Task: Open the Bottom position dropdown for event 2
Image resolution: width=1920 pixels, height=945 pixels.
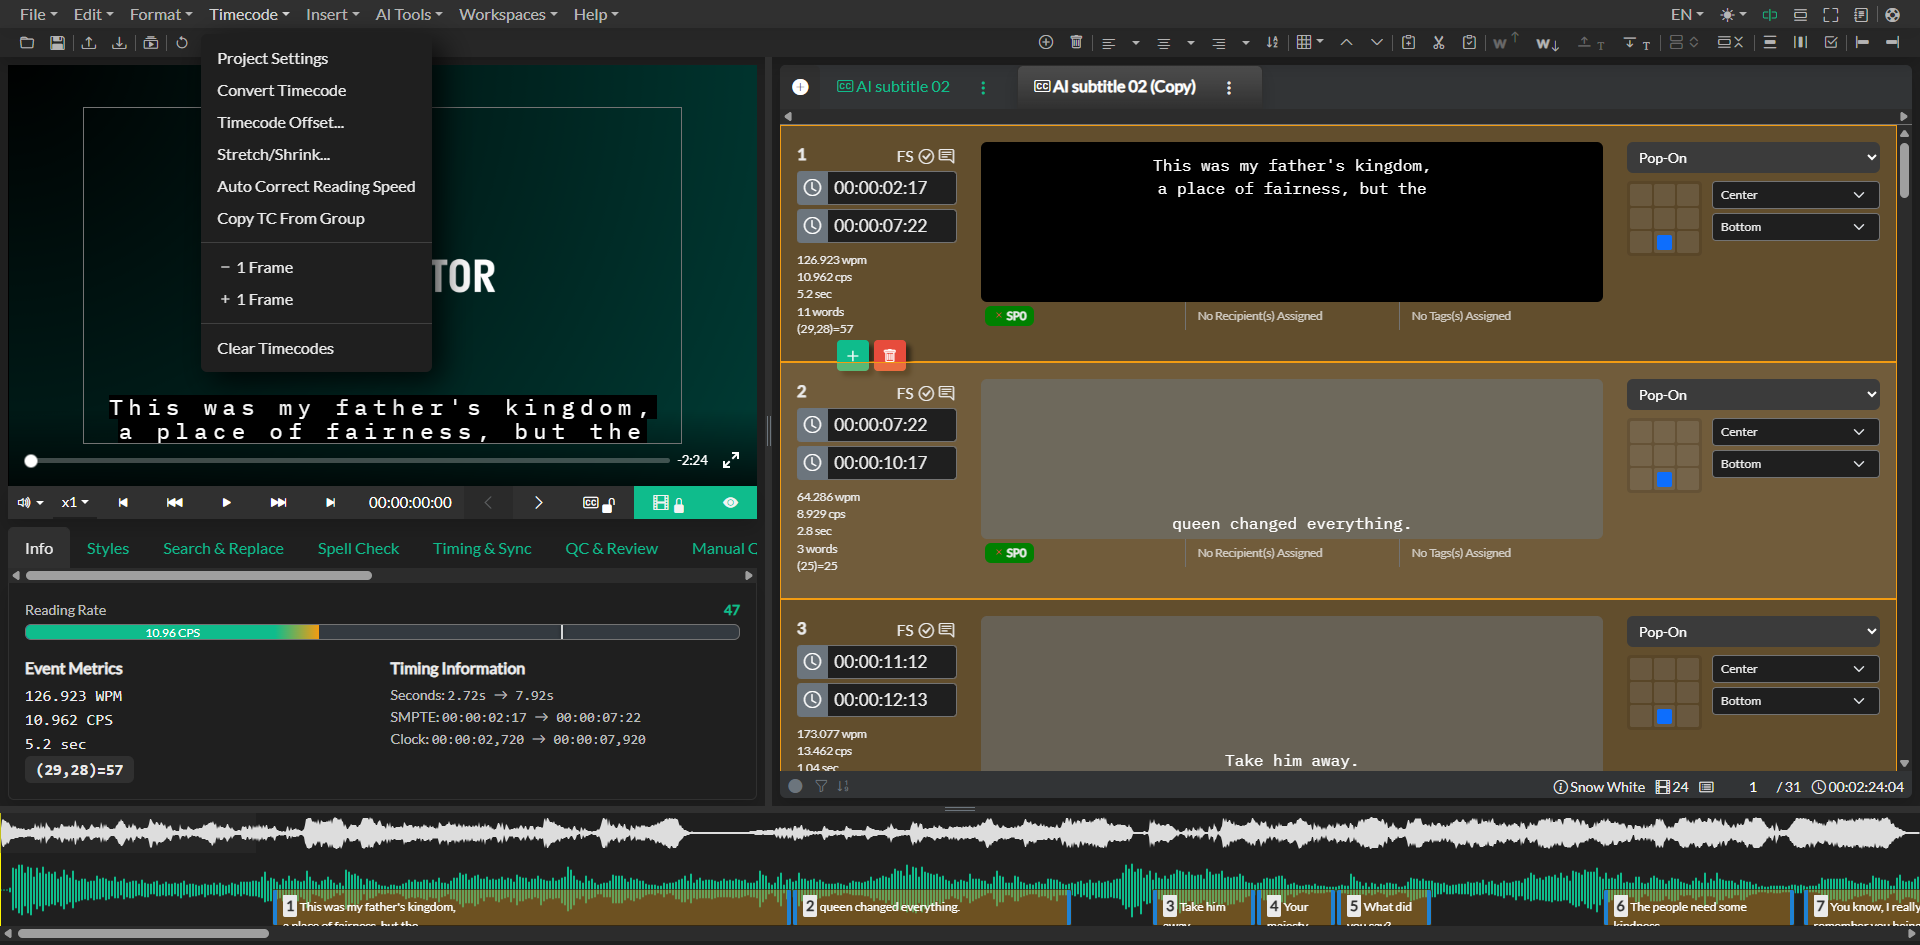Action: click(1795, 464)
